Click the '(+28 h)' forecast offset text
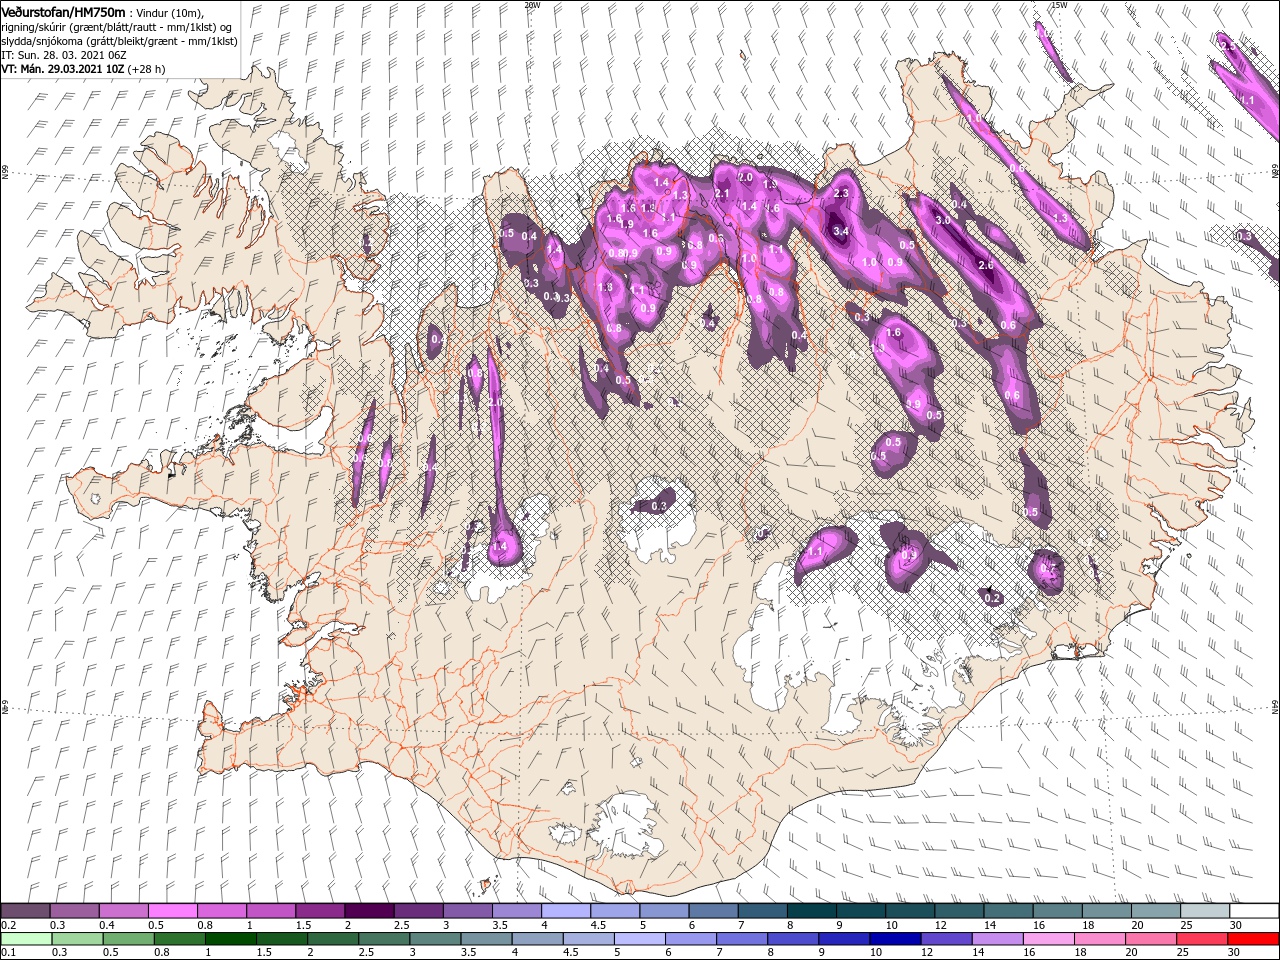The image size is (1280, 960). [x=146, y=70]
